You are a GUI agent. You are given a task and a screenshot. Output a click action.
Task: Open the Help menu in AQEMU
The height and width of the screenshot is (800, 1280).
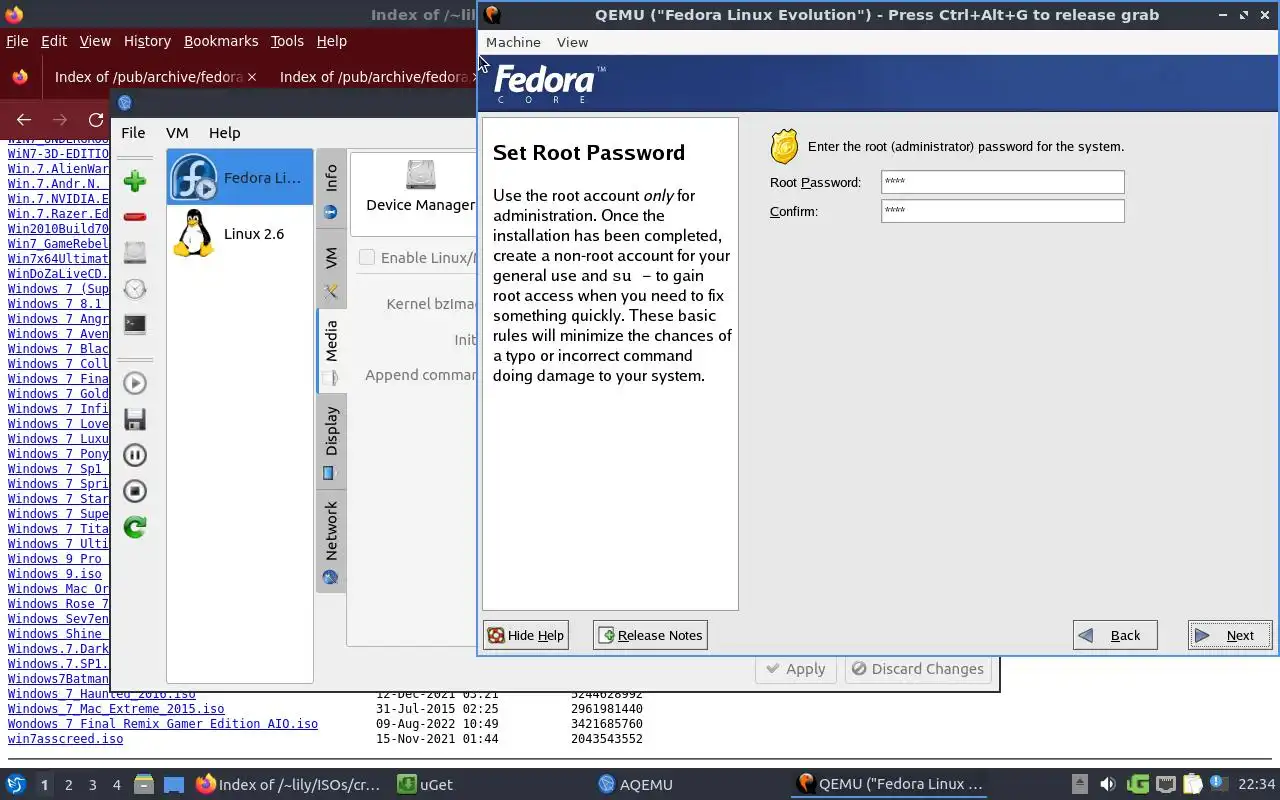pyautogui.click(x=224, y=132)
